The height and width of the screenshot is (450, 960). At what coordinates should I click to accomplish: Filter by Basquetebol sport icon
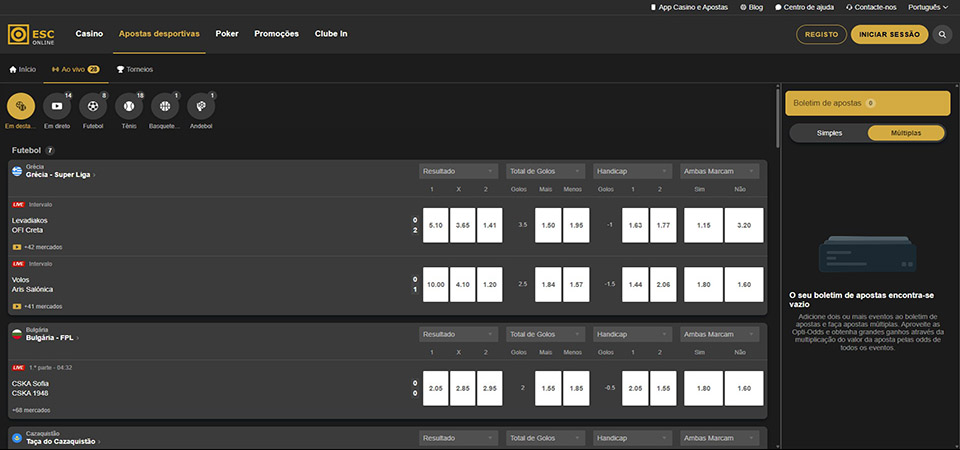pos(165,107)
